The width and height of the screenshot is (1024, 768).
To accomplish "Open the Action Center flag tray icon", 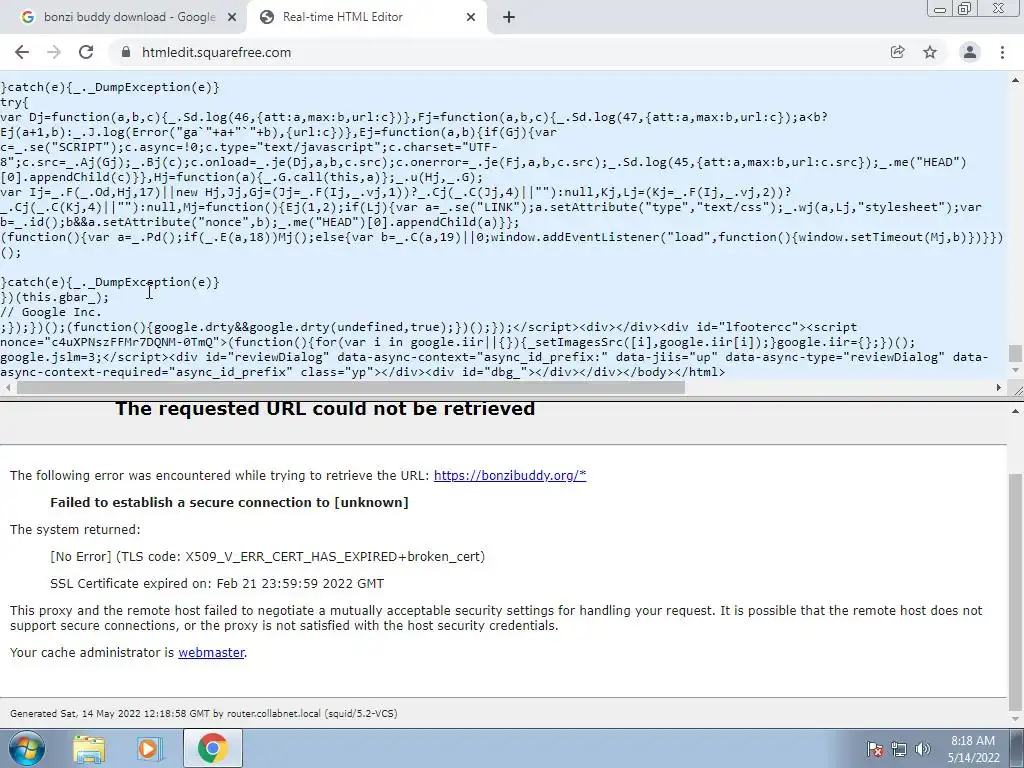I will (x=874, y=749).
